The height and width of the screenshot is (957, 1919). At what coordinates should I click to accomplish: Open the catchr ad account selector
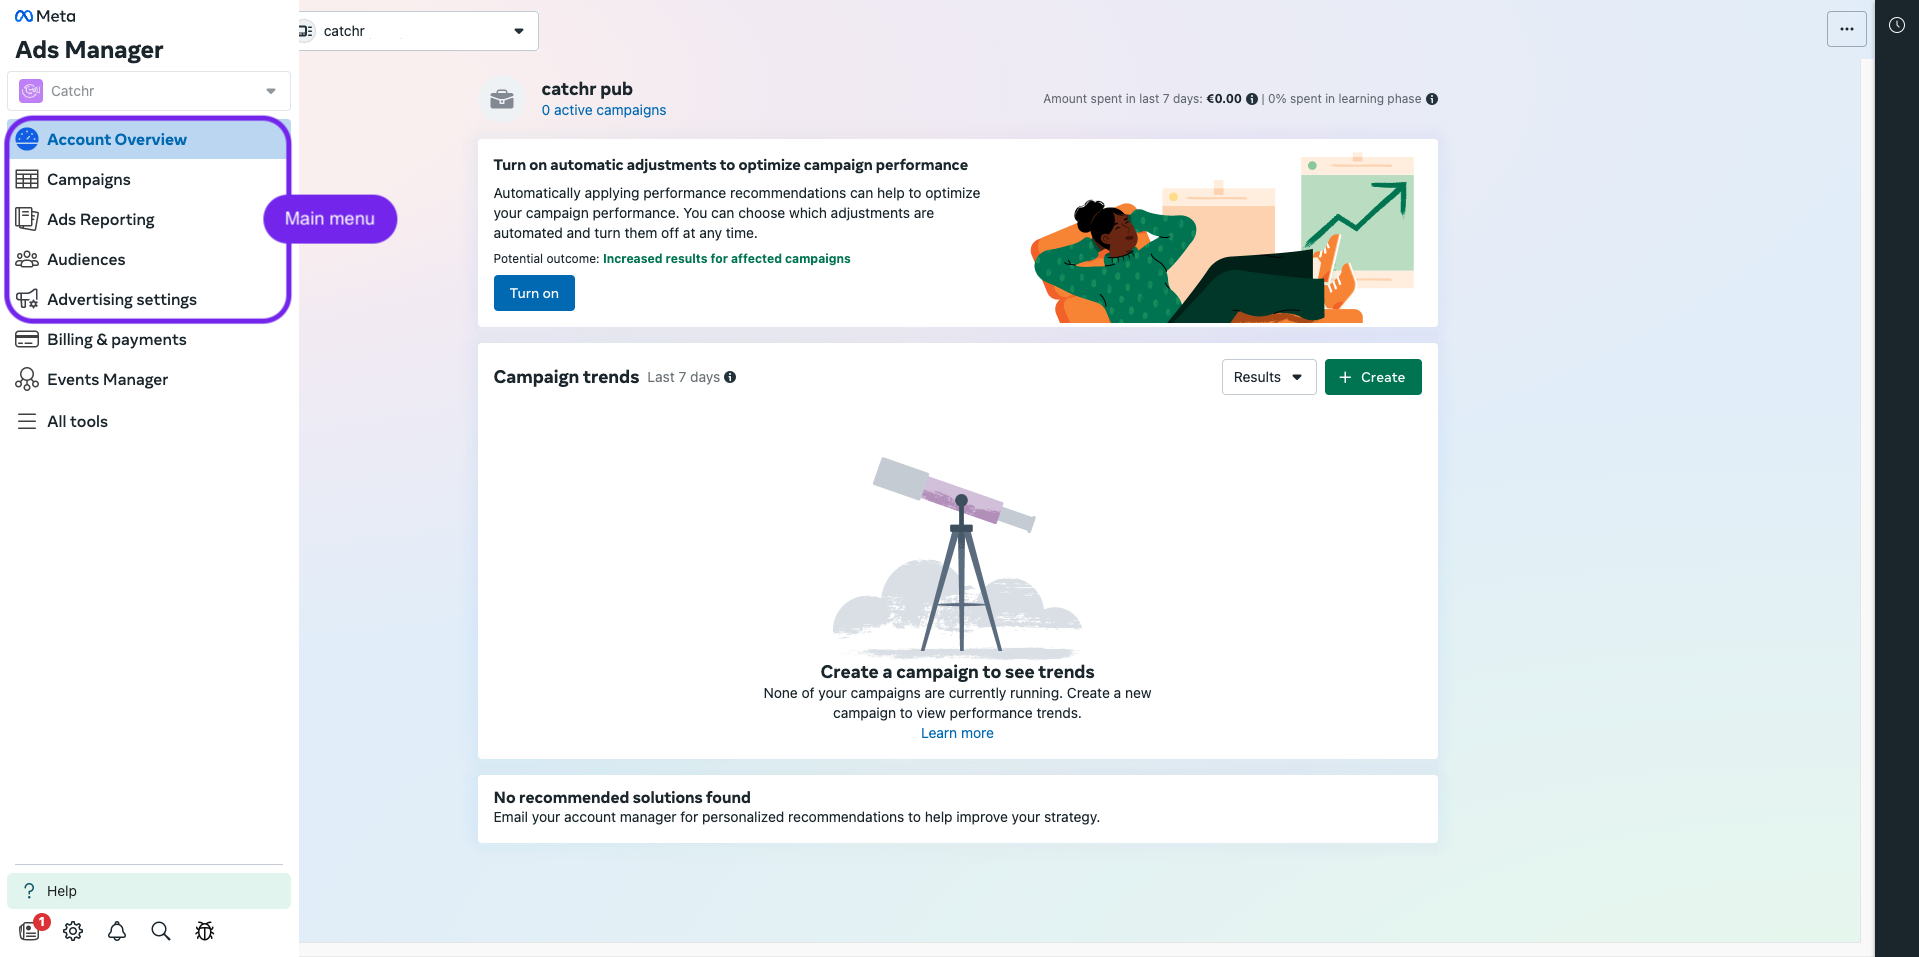[x=417, y=31]
